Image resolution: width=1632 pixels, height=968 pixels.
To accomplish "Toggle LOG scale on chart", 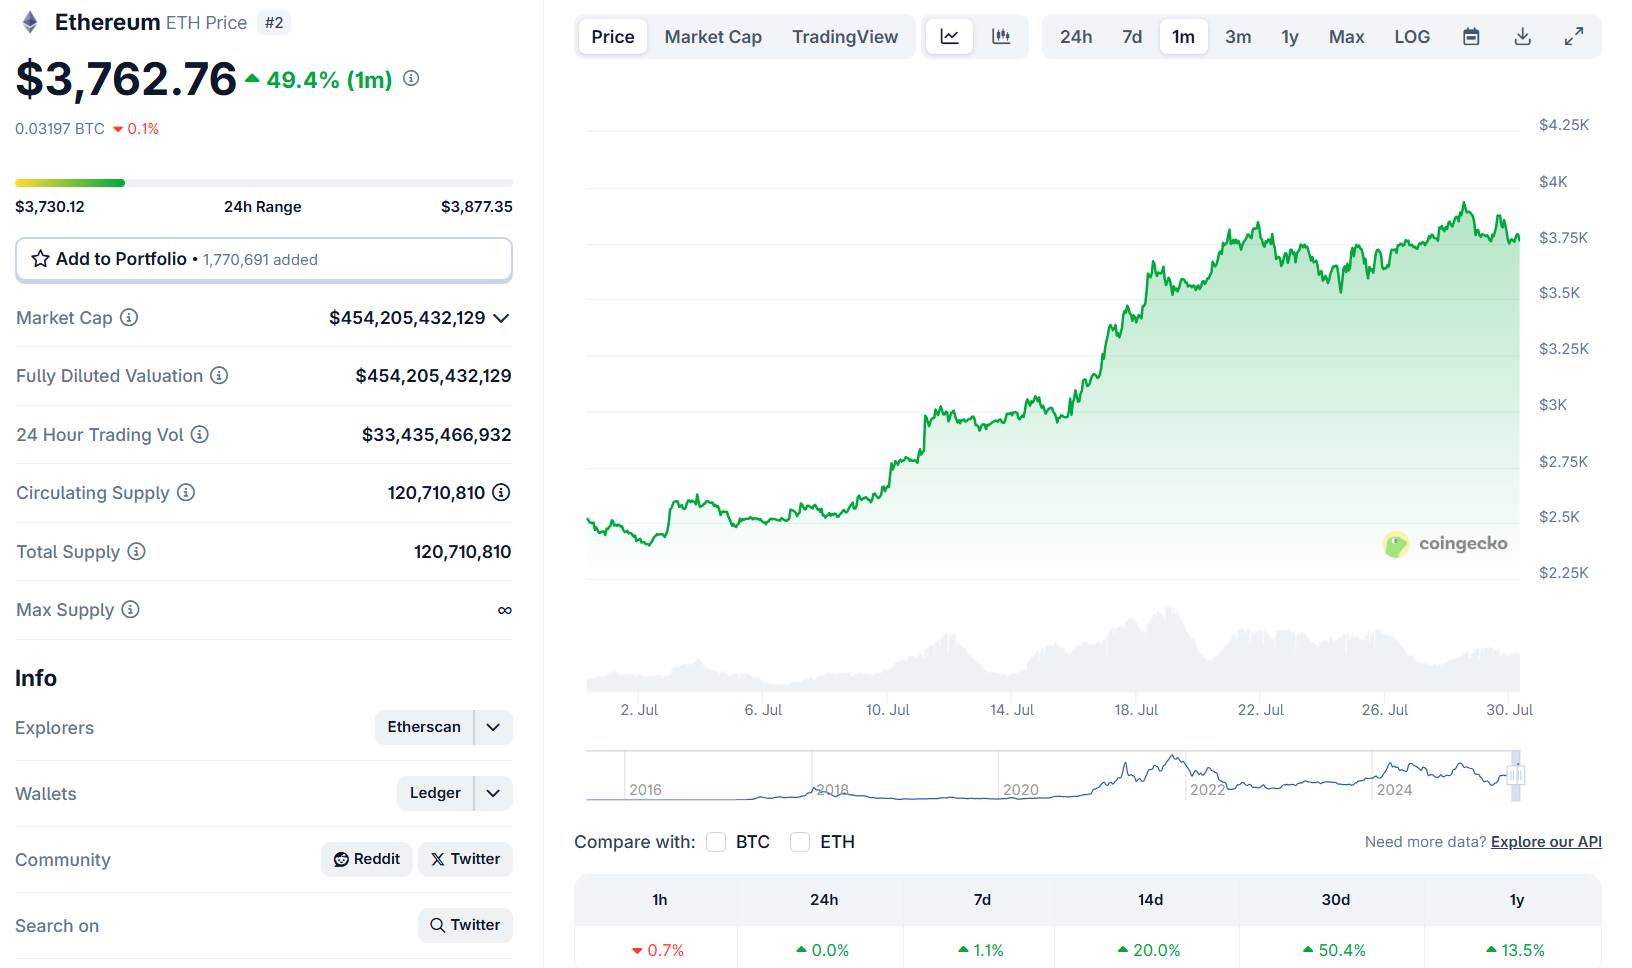I will pyautogui.click(x=1412, y=37).
